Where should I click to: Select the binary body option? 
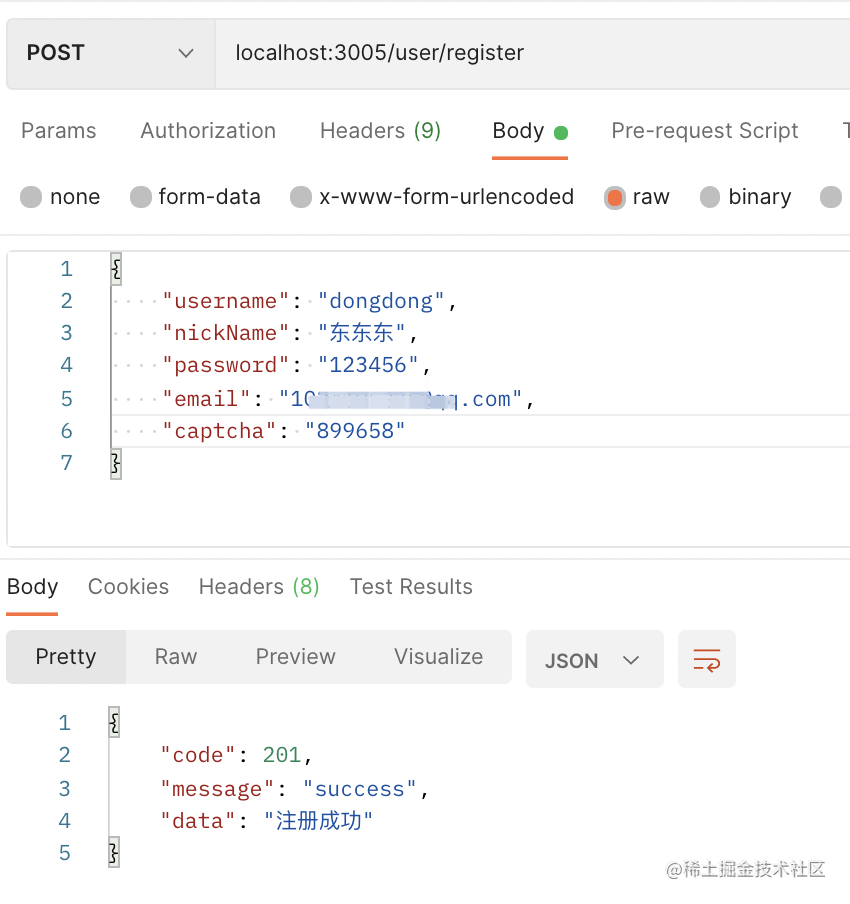710,197
